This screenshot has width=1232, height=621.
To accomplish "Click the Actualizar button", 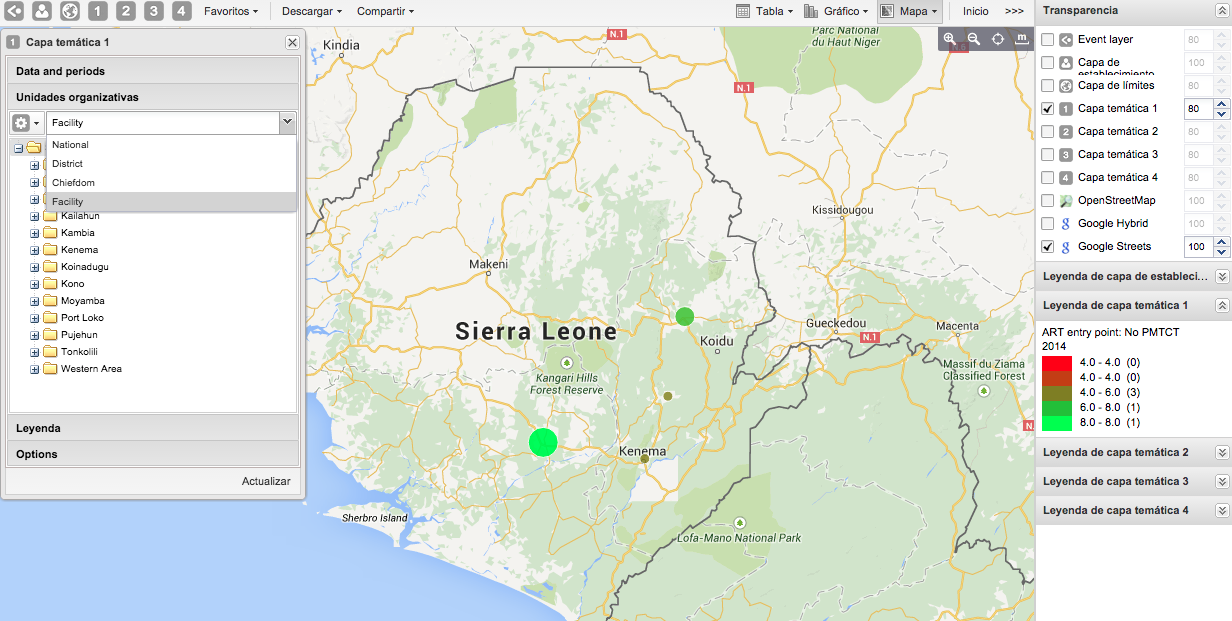I will (x=266, y=482).
